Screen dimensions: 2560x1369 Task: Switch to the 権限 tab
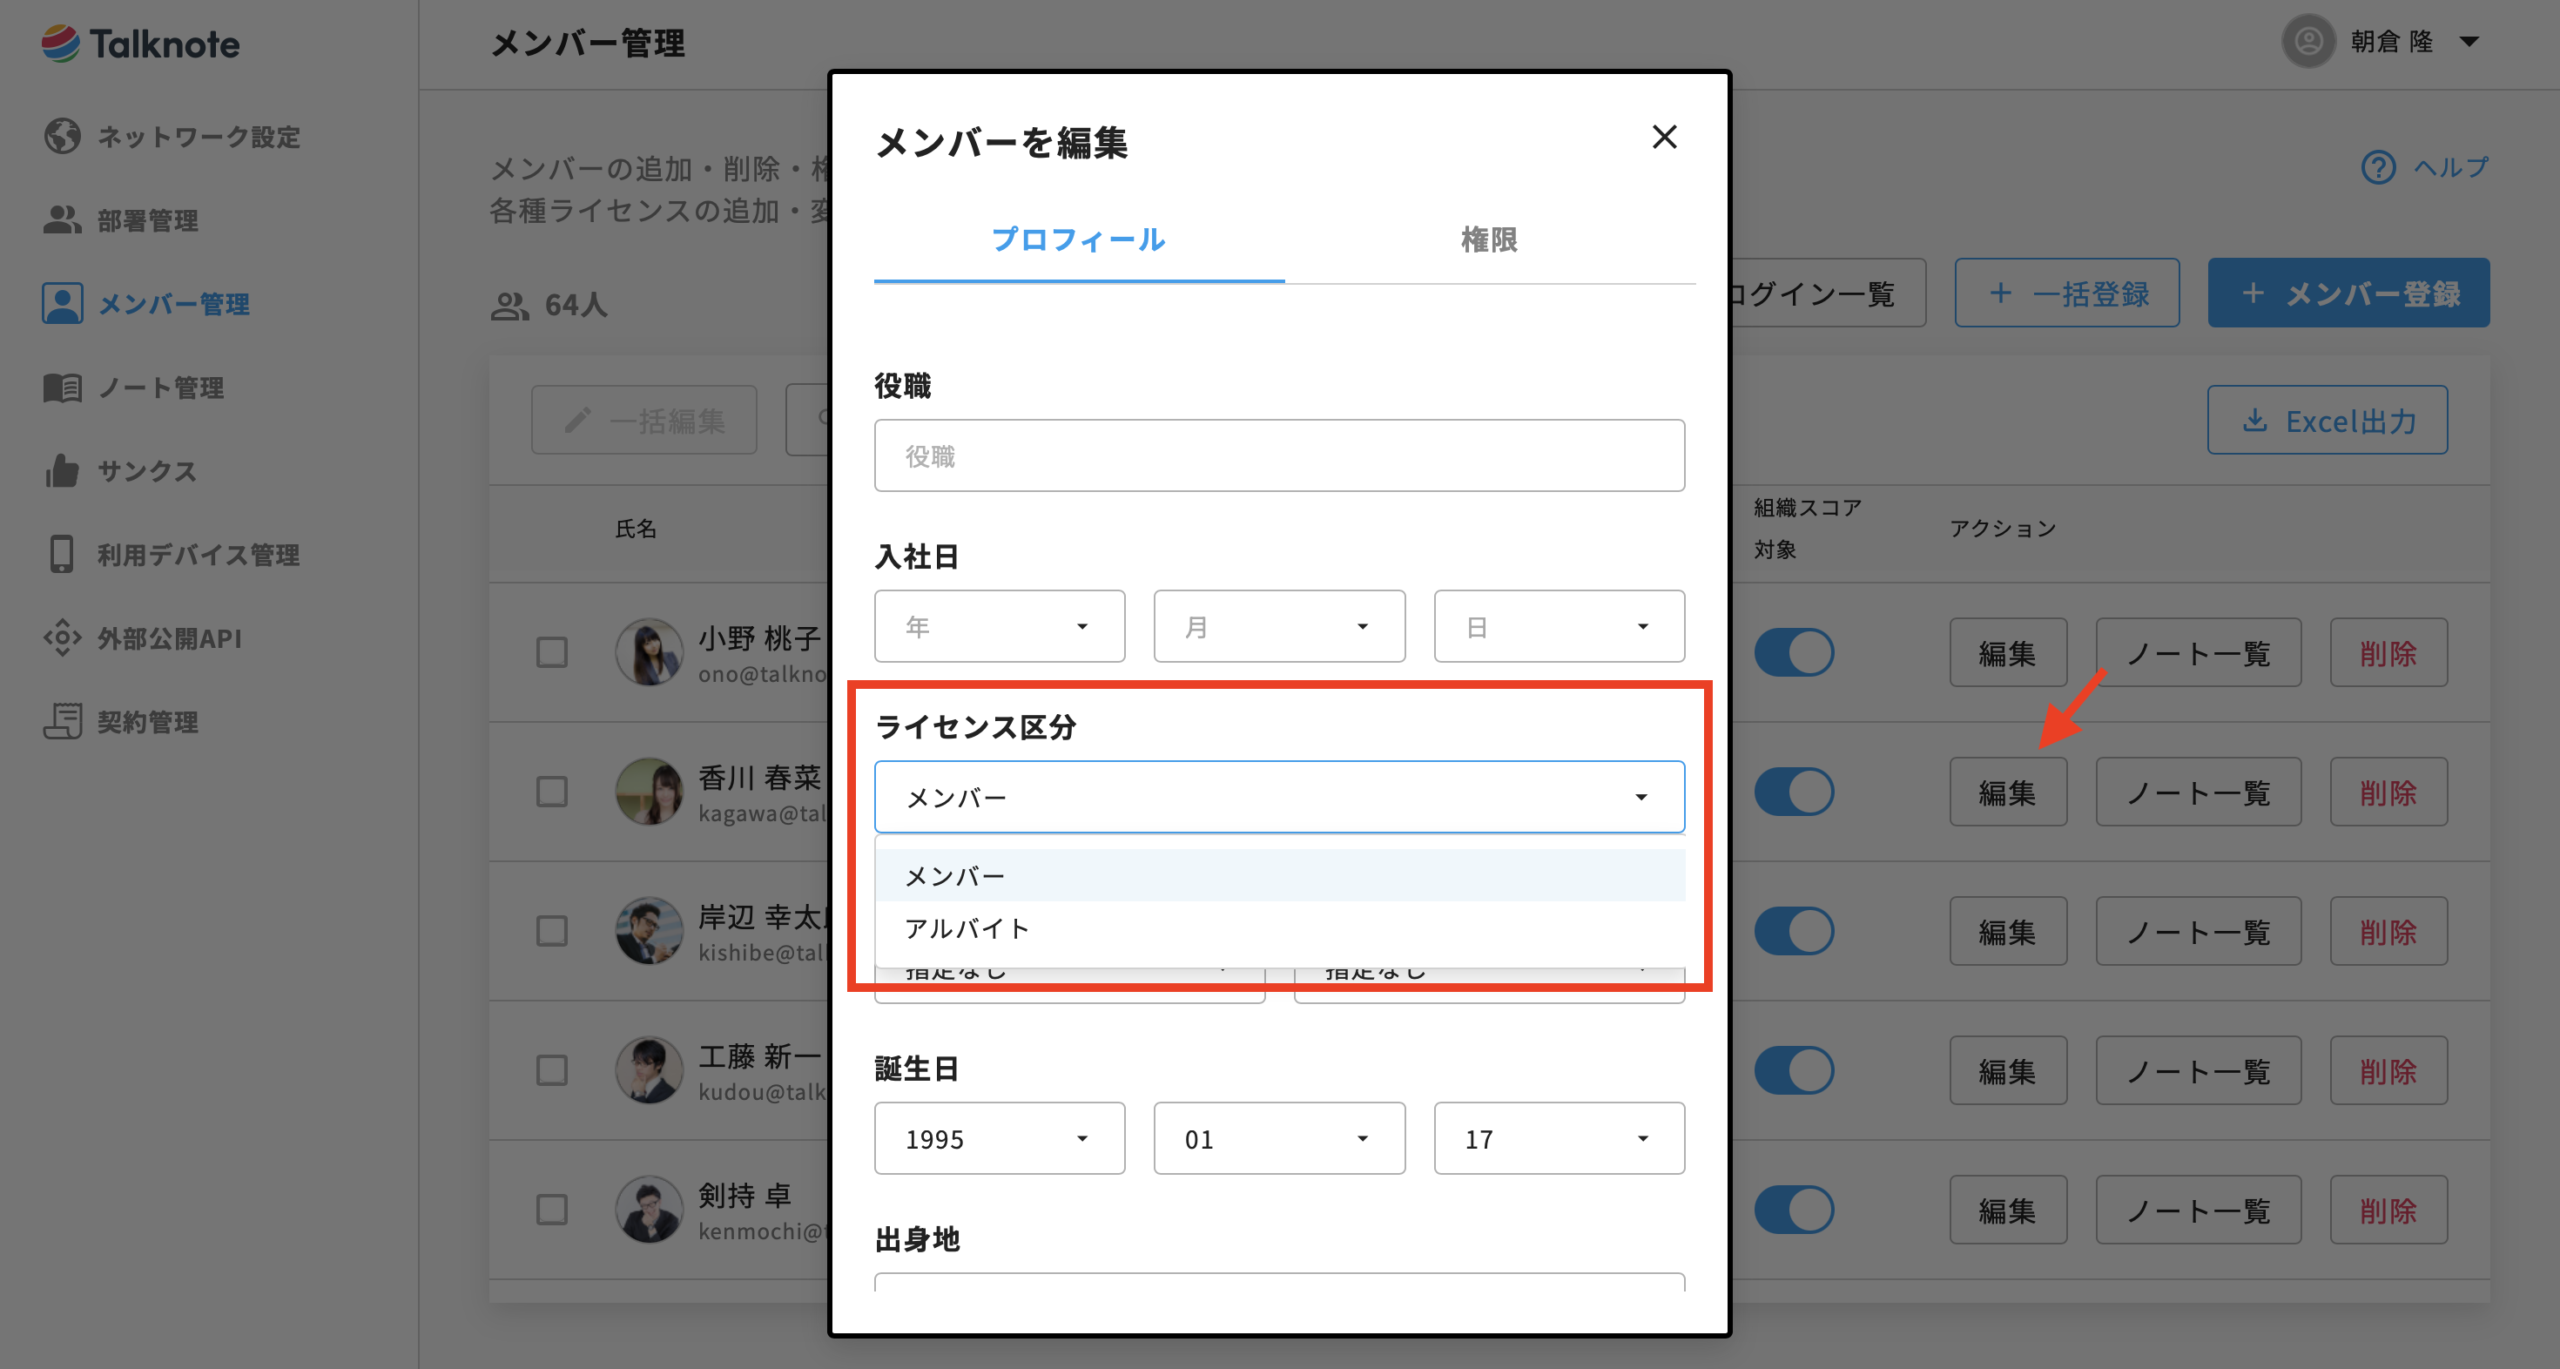[1489, 240]
